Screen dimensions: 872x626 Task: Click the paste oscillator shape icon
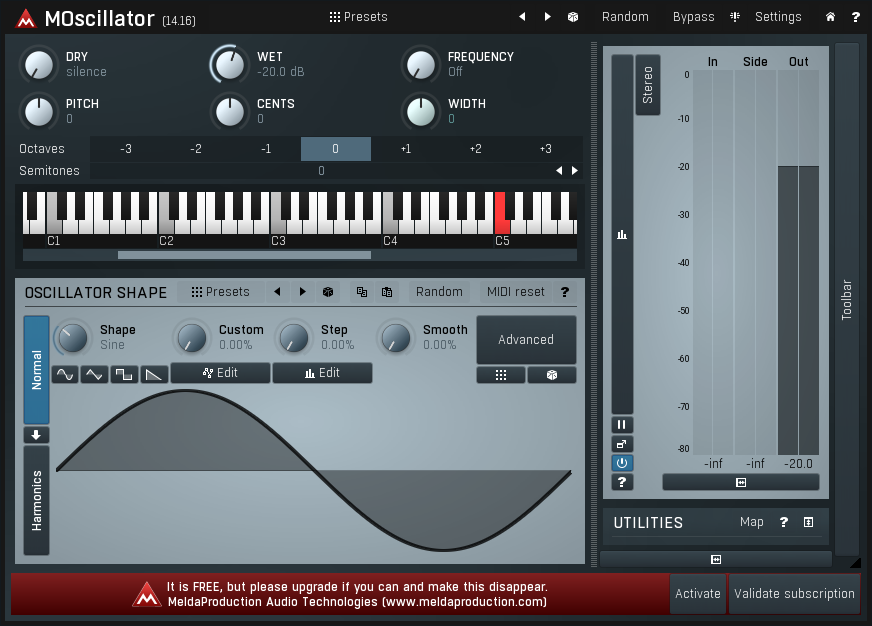386,292
